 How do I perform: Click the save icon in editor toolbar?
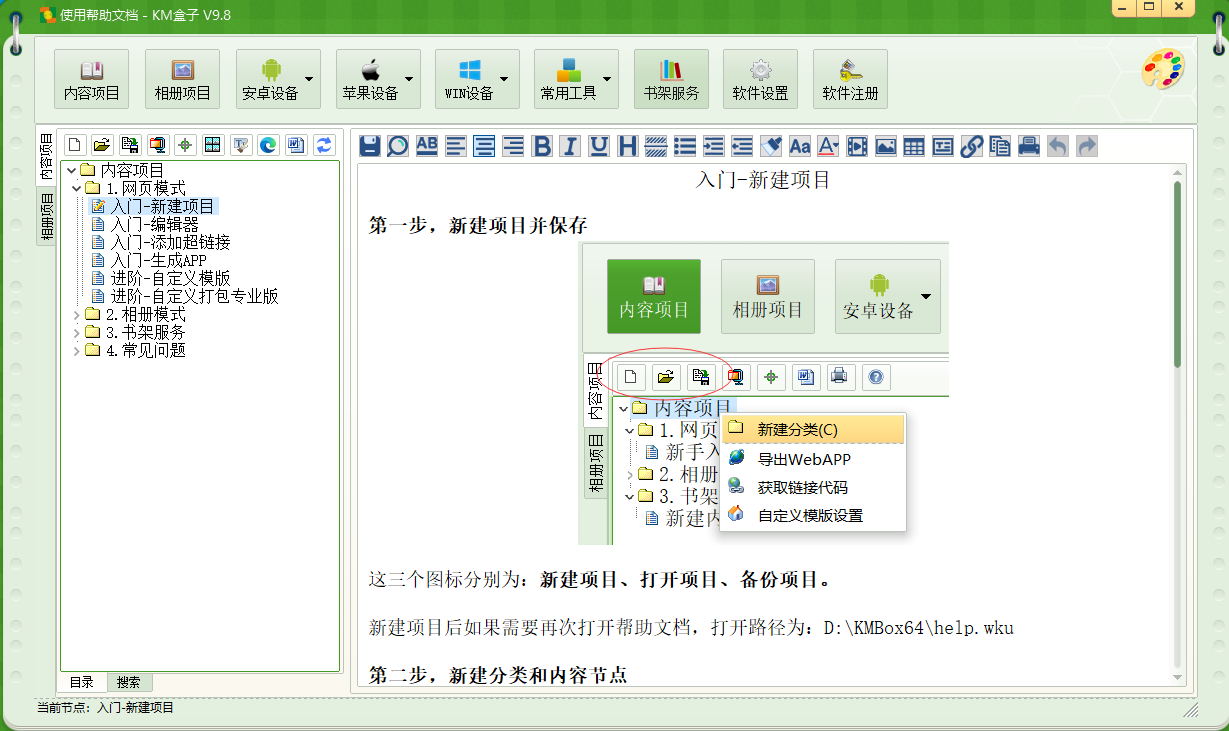[x=370, y=146]
